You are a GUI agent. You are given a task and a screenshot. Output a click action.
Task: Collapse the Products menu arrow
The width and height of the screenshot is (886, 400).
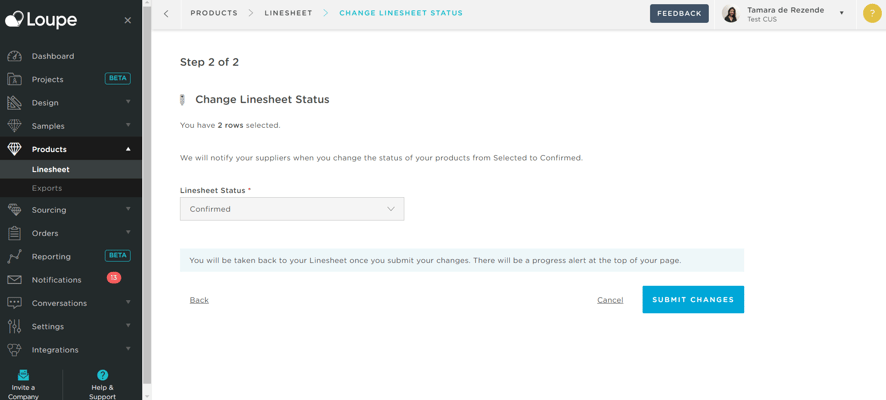pos(128,149)
